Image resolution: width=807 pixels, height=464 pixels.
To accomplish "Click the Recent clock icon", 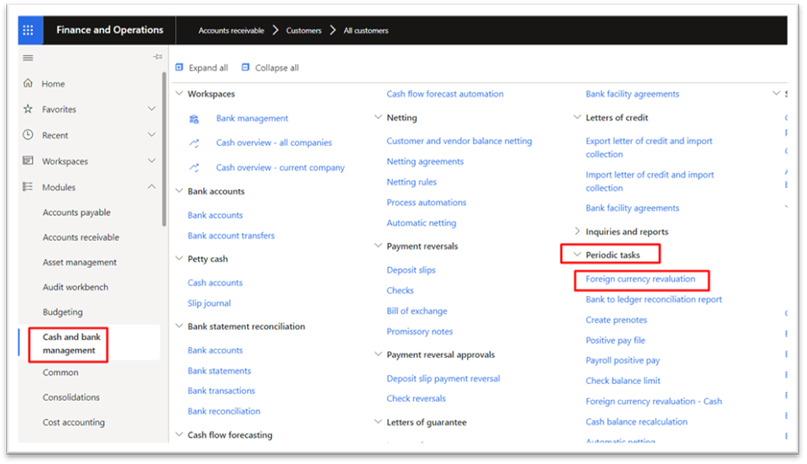I will (28, 135).
